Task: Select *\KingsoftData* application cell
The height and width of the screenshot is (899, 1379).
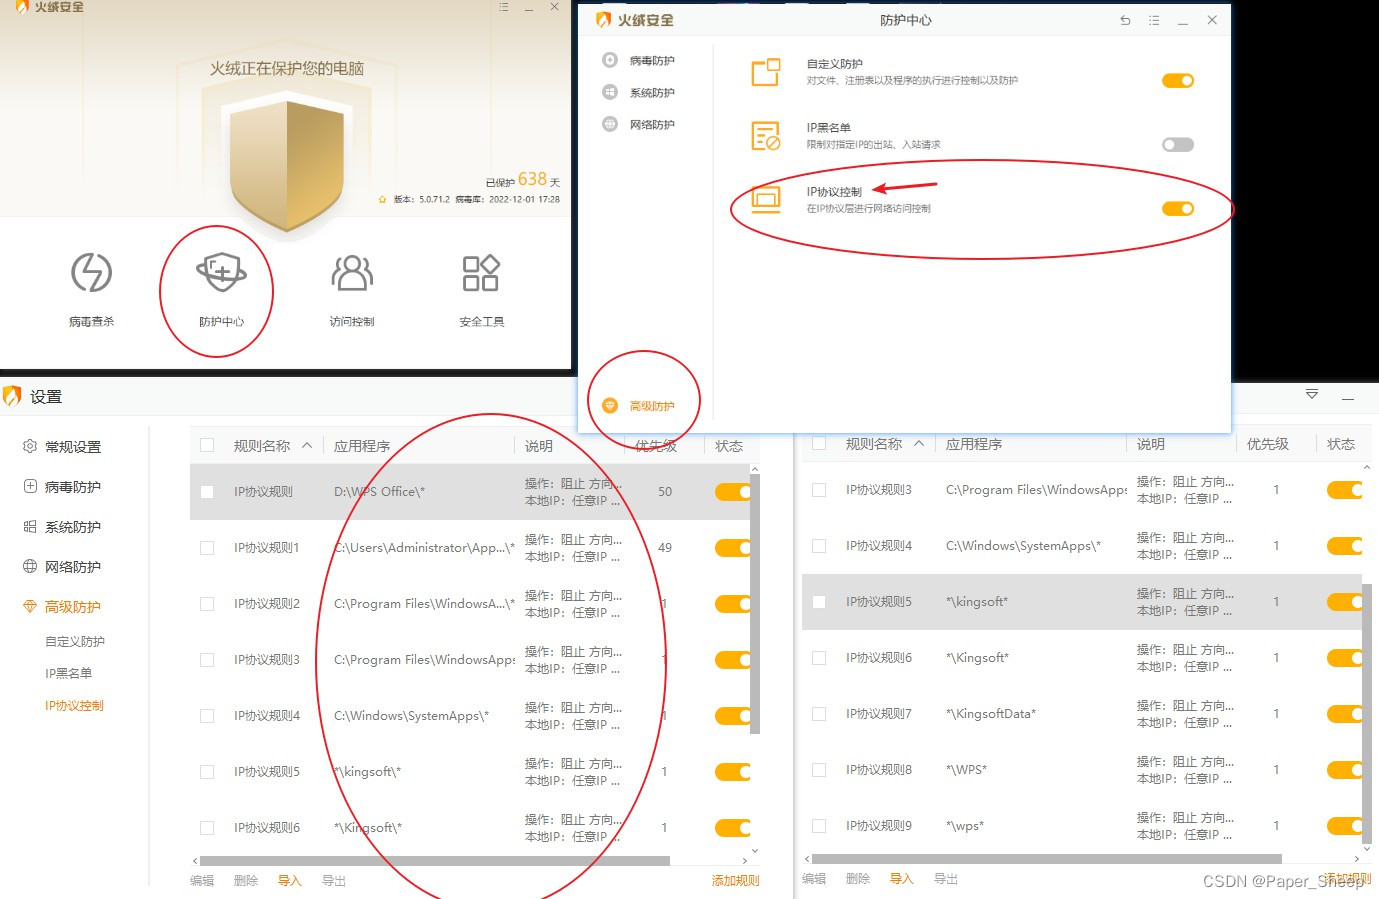Action: (x=991, y=714)
